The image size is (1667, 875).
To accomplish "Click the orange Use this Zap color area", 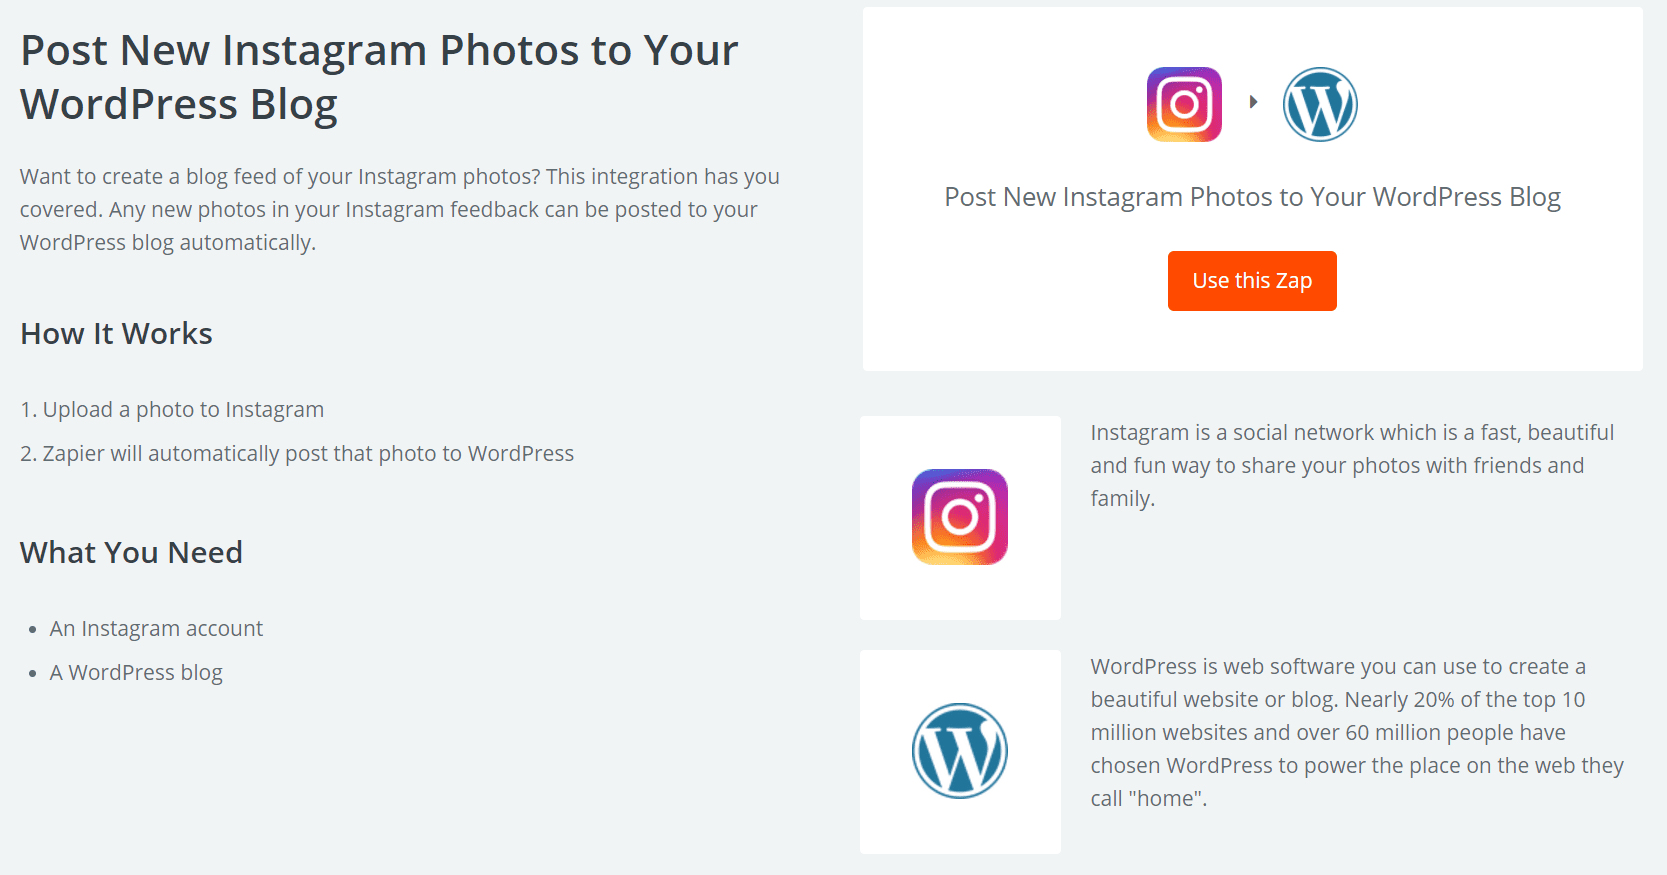I will coord(1251,281).
